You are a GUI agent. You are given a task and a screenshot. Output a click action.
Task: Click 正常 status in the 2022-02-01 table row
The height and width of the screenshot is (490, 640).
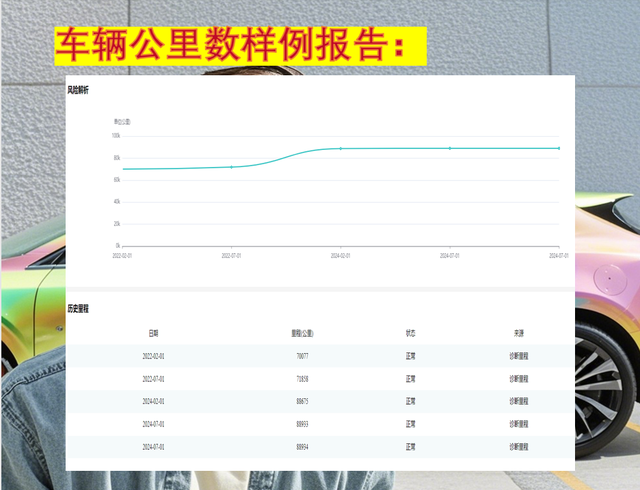[x=411, y=356]
